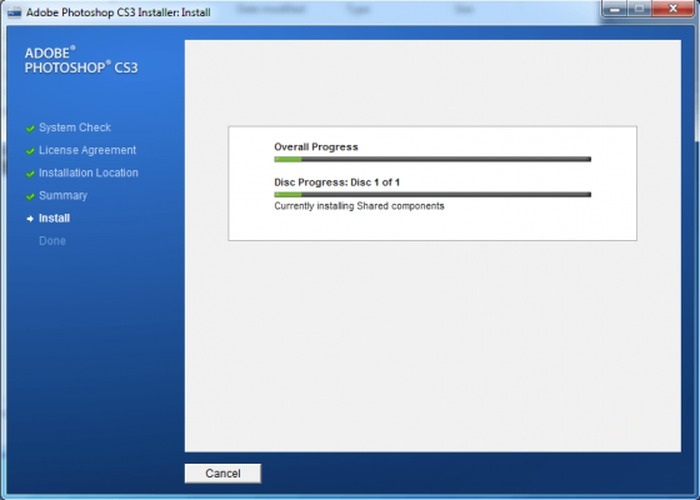This screenshot has width=700, height=500.
Task: Minimize the installer window
Action: [615, 9]
